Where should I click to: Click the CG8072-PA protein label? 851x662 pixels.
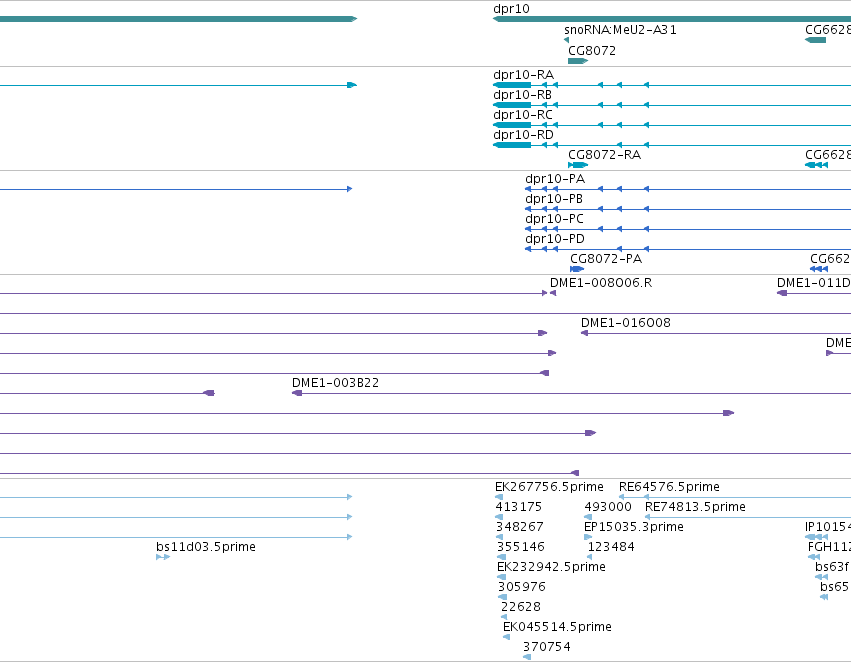[606, 259]
